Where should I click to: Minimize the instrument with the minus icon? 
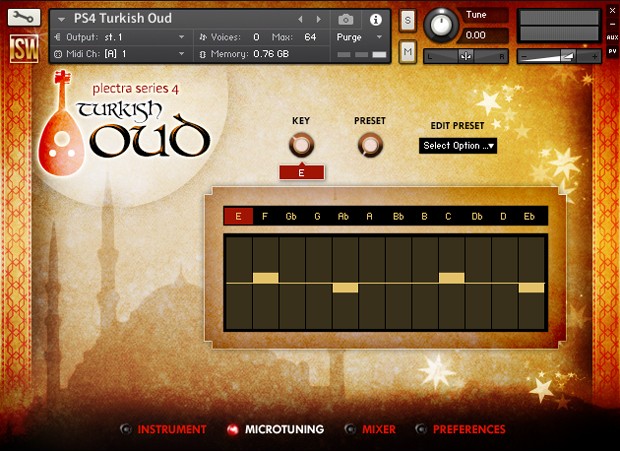tap(612, 24)
